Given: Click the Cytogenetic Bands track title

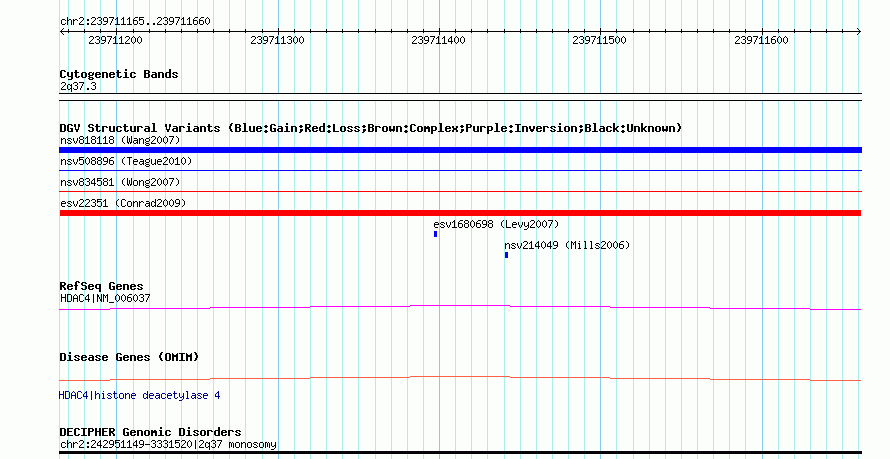Looking at the screenshot, I should pos(119,74).
